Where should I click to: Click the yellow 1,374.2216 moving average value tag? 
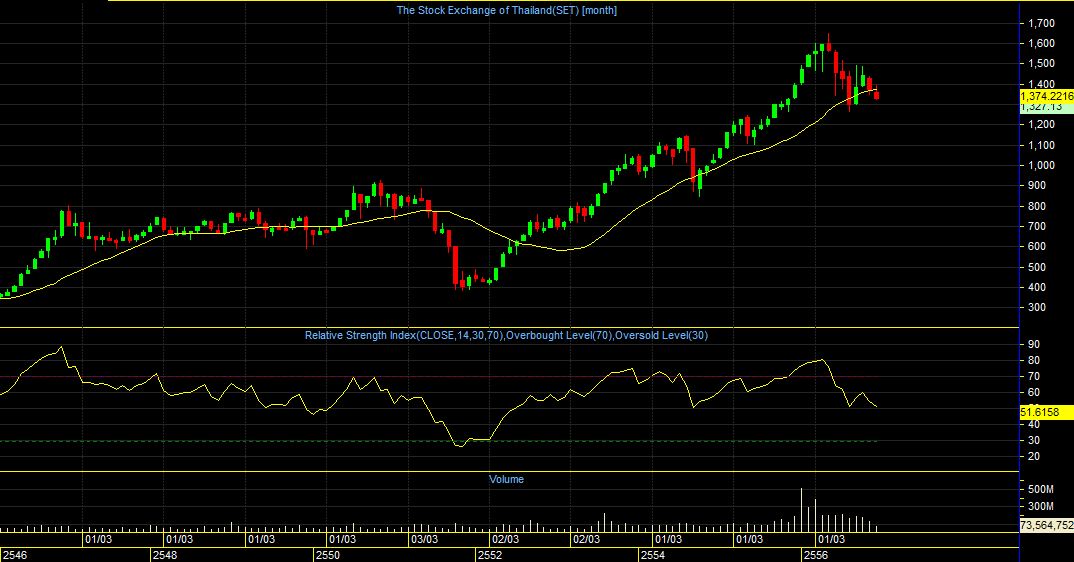coord(1047,97)
